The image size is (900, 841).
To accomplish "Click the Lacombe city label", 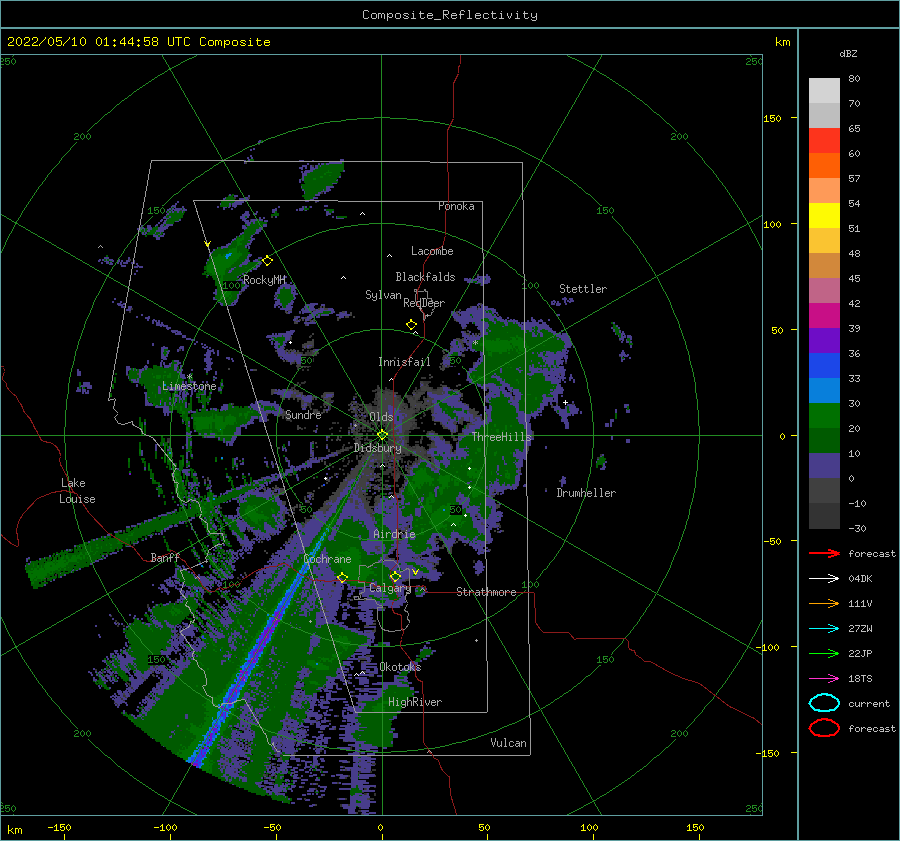I will [432, 251].
